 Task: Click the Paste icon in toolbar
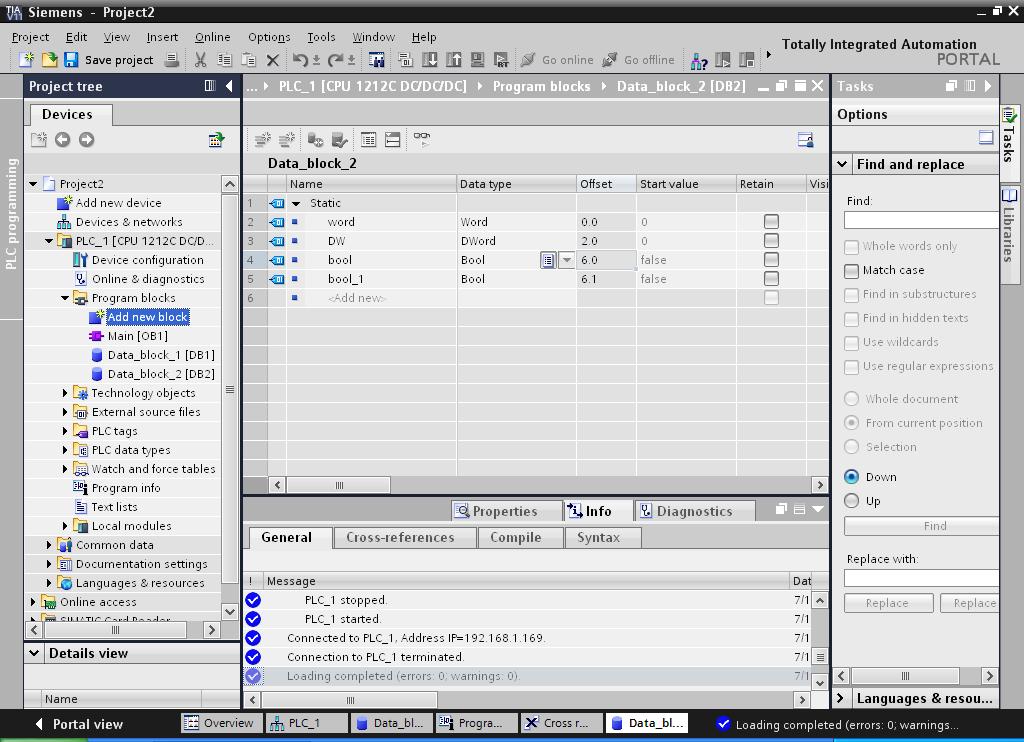pyautogui.click(x=249, y=60)
